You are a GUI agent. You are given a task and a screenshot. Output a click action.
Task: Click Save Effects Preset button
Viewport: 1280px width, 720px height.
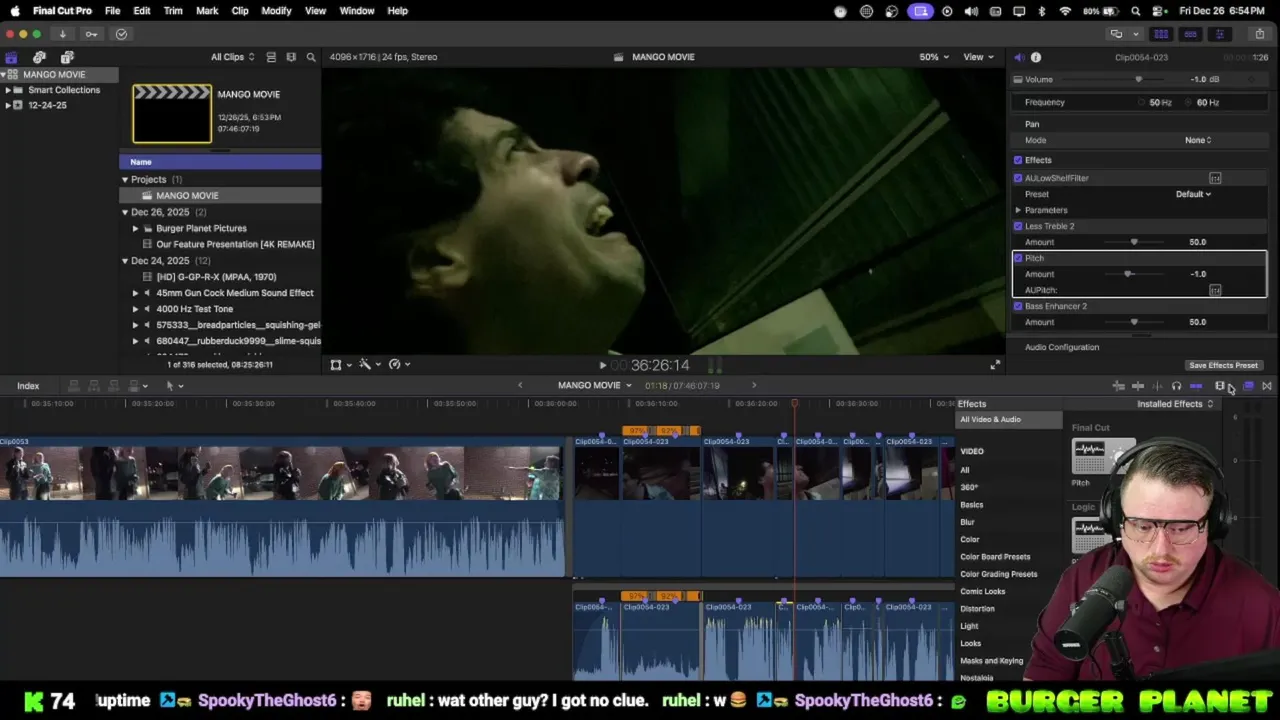click(x=1223, y=365)
